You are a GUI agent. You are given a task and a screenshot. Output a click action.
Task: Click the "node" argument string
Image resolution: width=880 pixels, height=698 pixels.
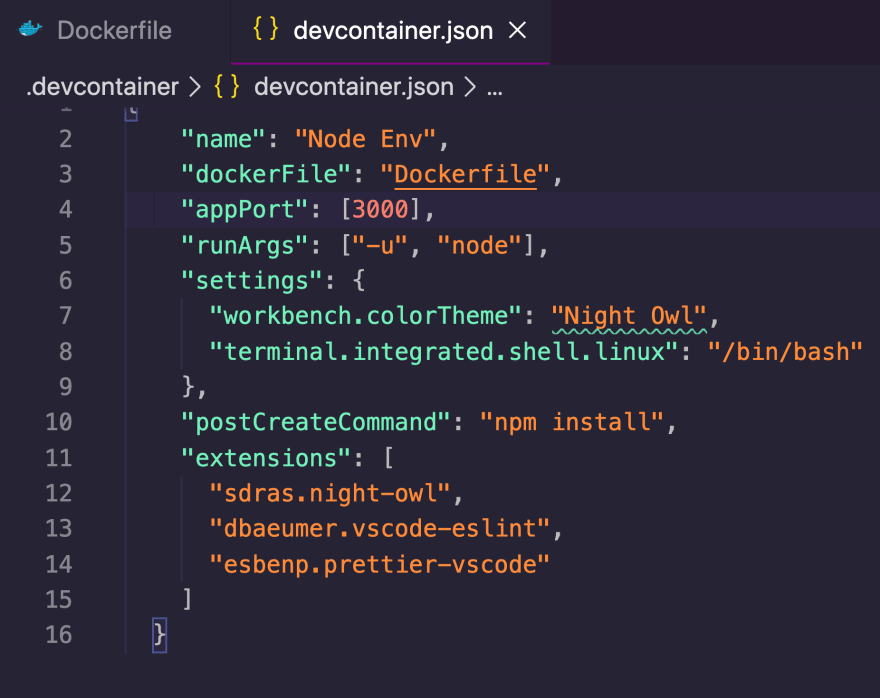480,246
